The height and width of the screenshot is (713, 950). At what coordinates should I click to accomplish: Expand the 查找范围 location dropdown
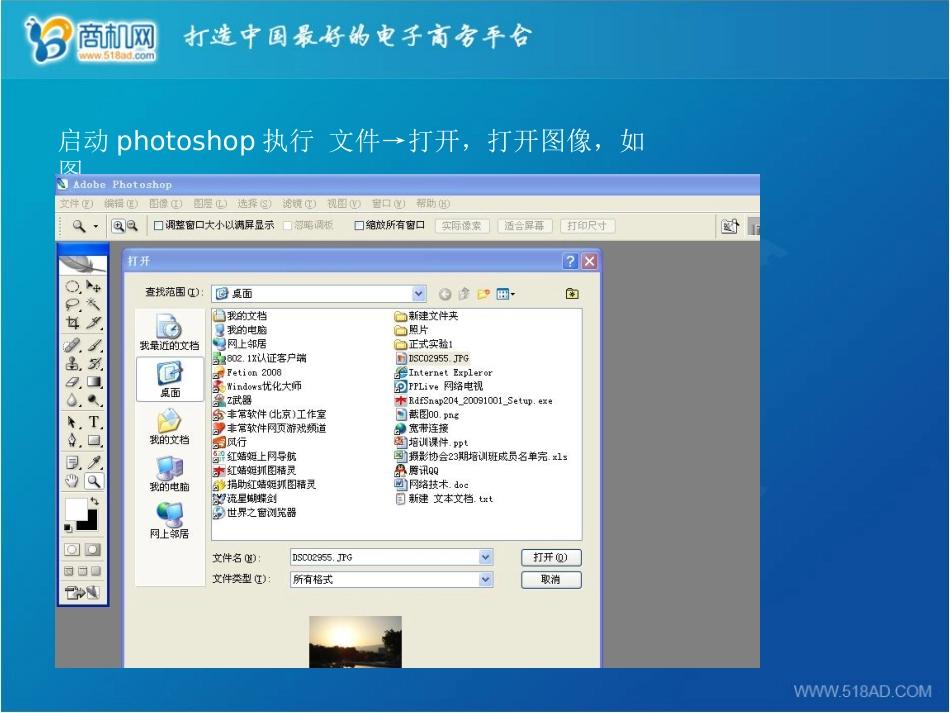pyautogui.click(x=419, y=294)
